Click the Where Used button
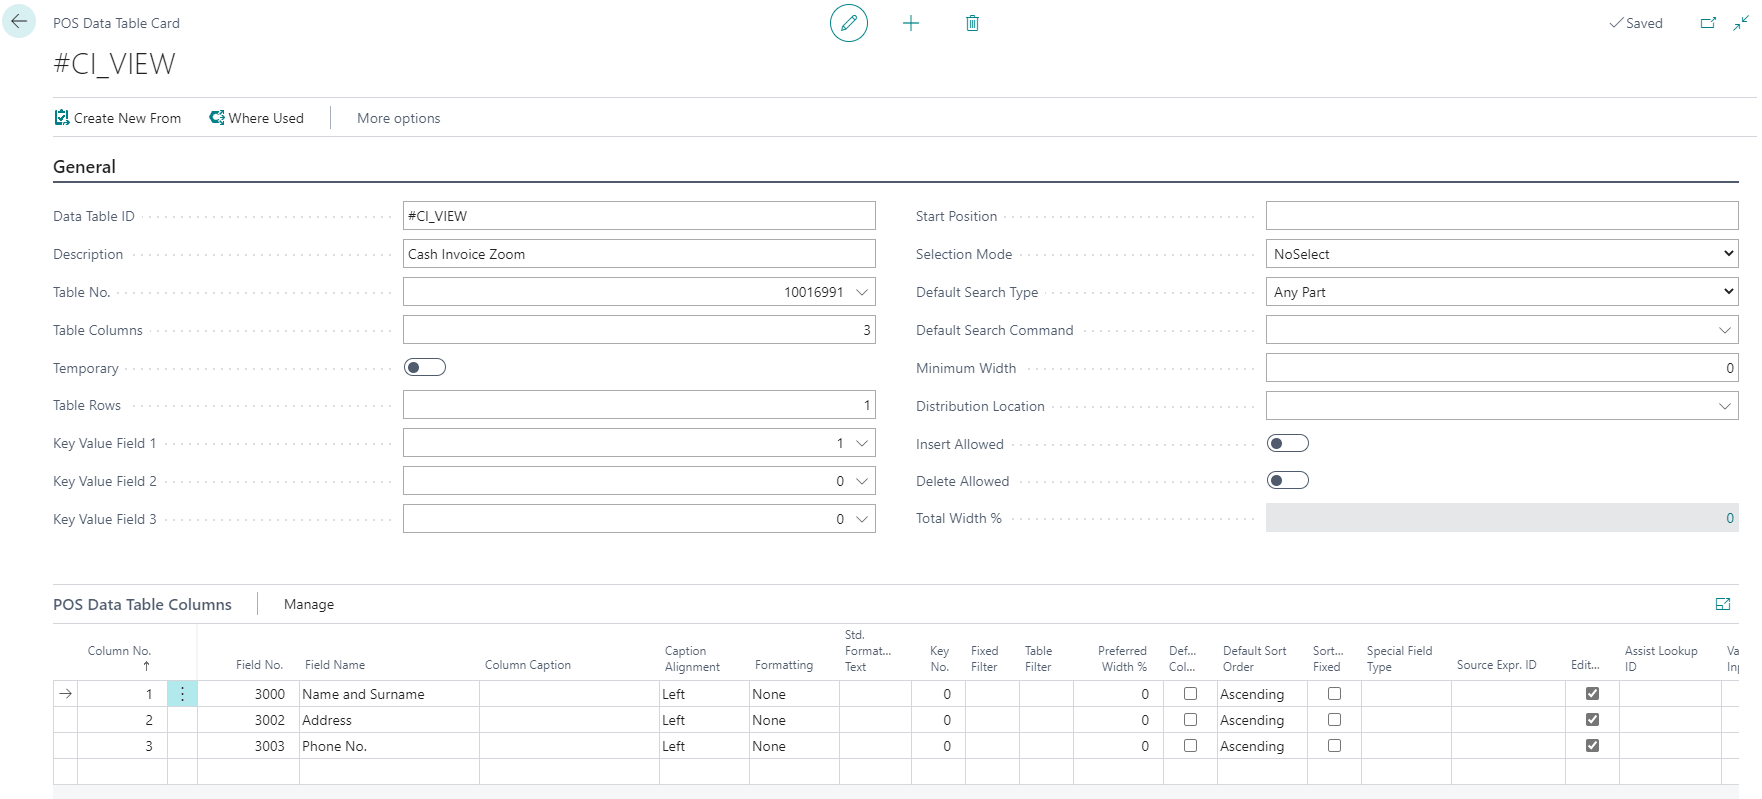 257,118
